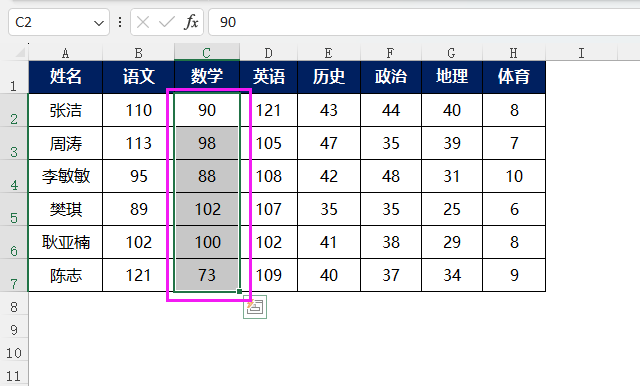Select row 2 header
640x386 pixels.
point(14,110)
